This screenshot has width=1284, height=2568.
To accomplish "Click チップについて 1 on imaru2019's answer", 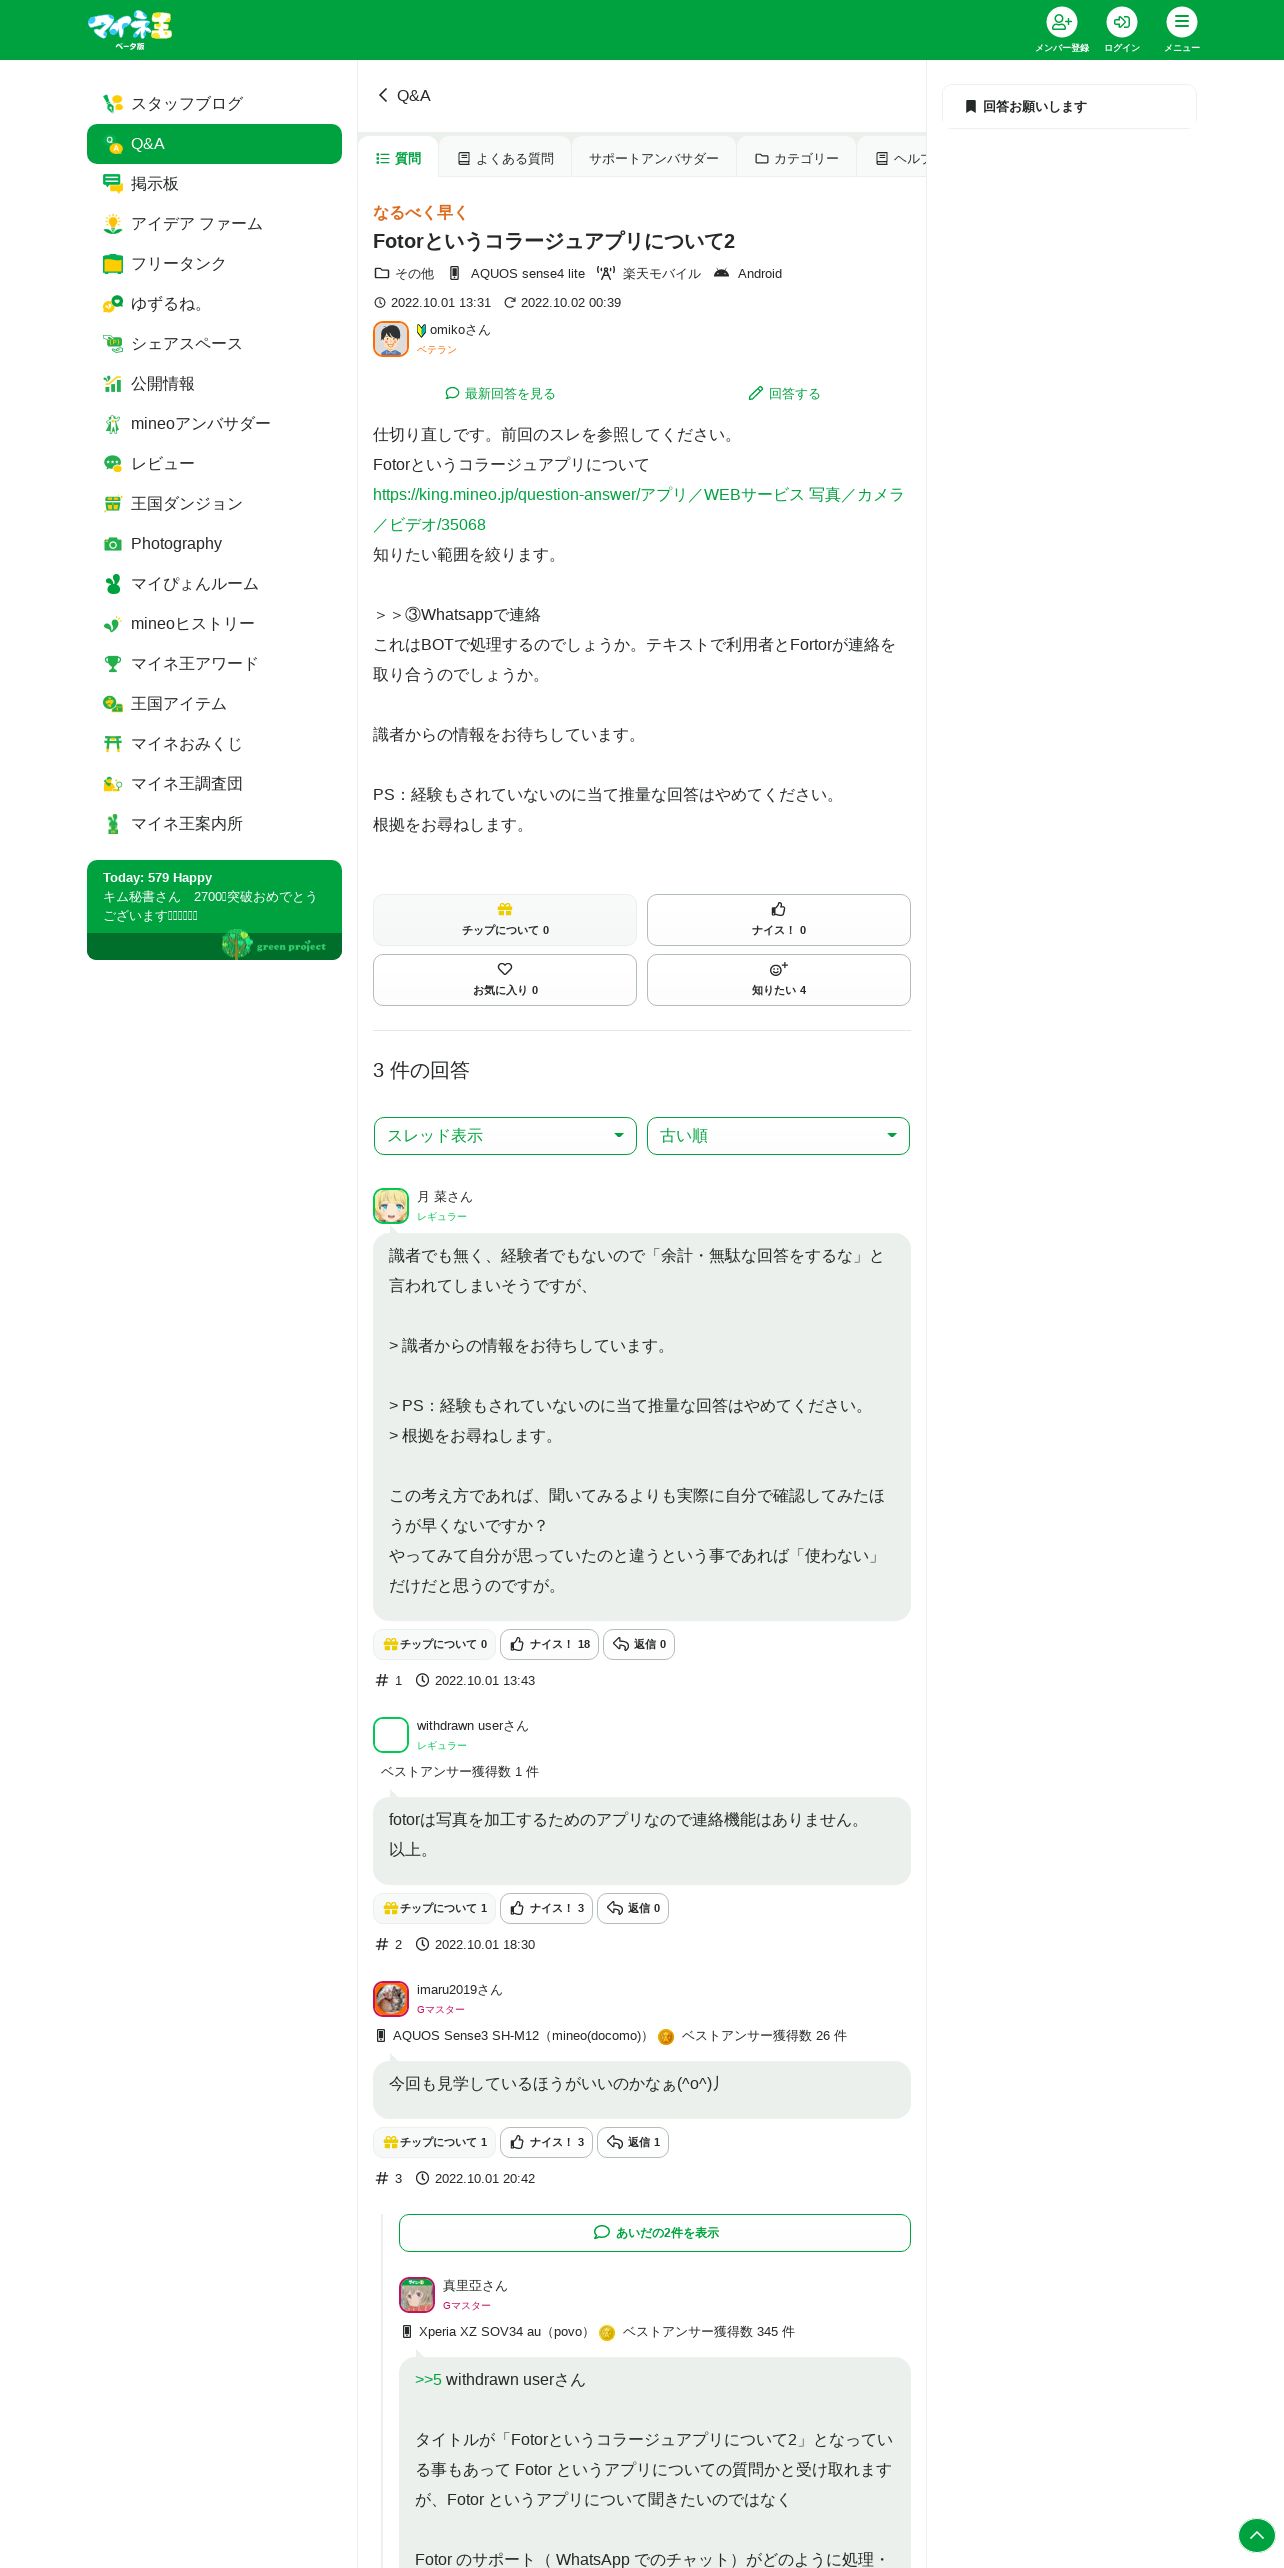I will tap(435, 2142).
